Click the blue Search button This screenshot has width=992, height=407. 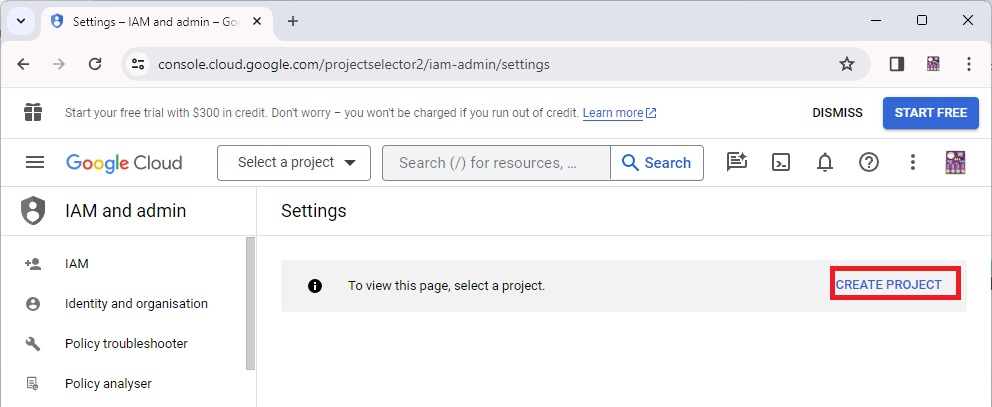657,163
